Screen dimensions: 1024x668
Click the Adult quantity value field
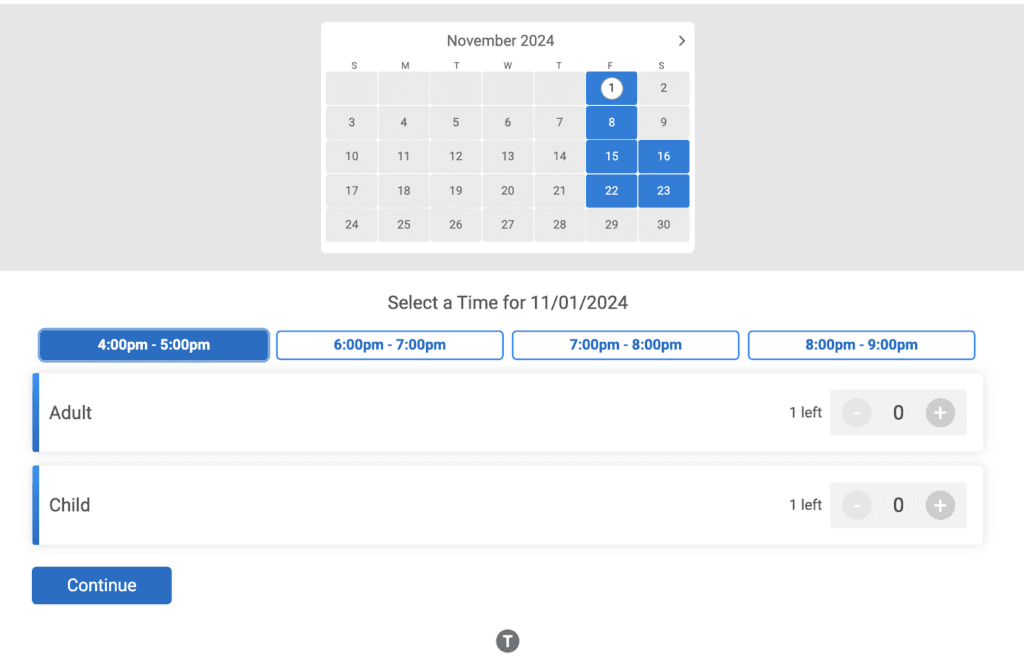(x=898, y=412)
